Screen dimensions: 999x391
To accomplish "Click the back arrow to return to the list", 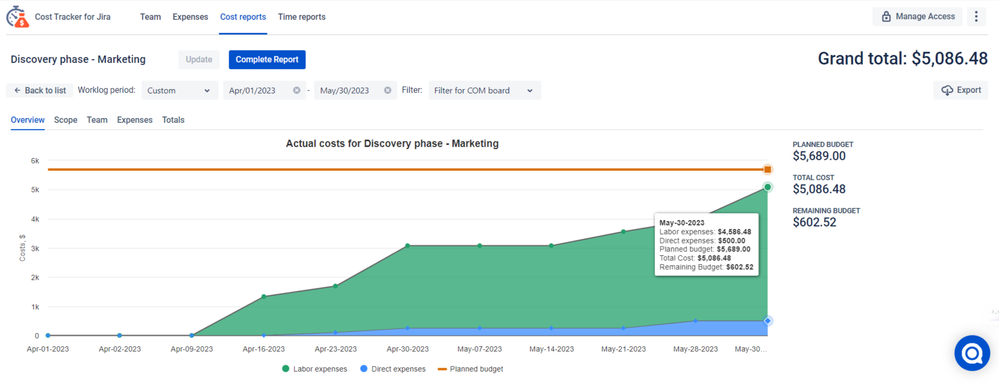I will [x=17, y=90].
